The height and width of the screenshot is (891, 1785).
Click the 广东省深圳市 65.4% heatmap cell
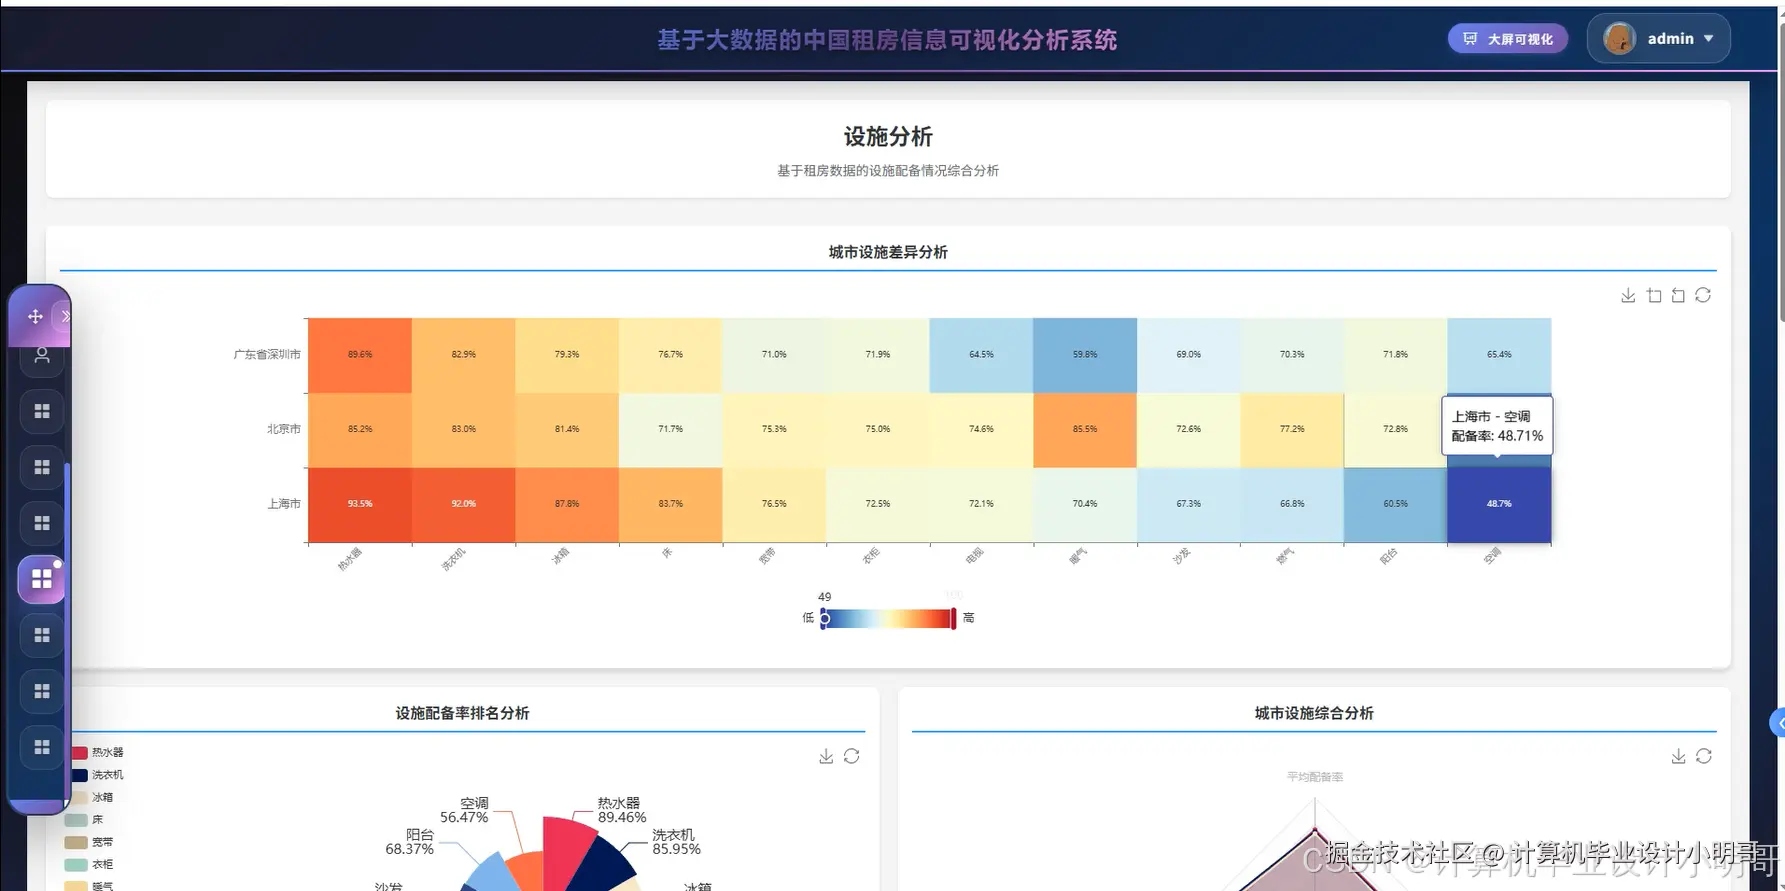click(1499, 354)
